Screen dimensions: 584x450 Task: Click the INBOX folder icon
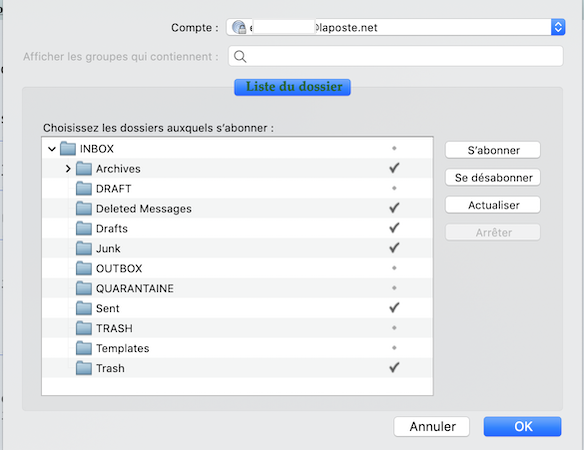[68, 149]
